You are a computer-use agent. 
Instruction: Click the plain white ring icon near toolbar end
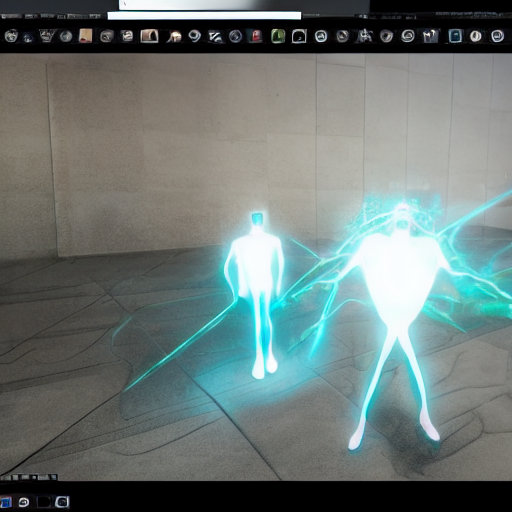pyautogui.click(x=476, y=36)
